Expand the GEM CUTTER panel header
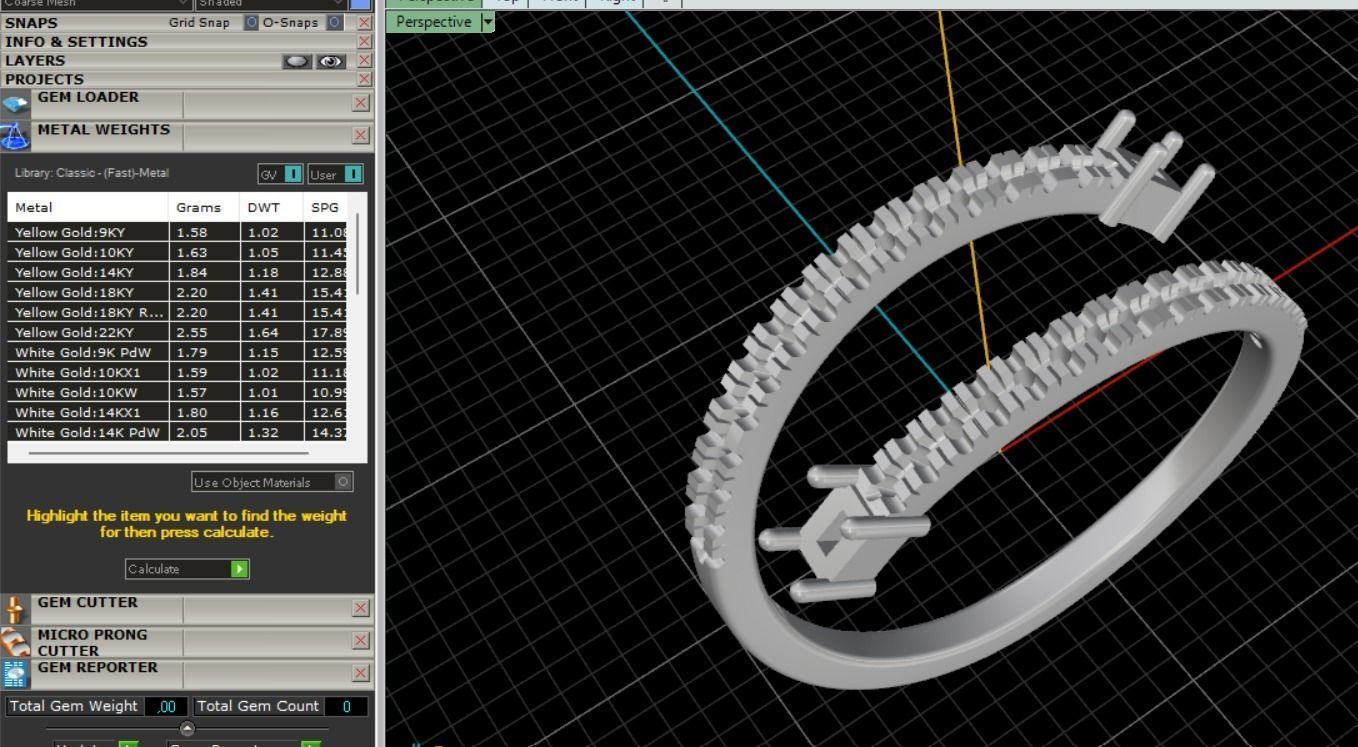The image size is (1358, 747). point(88,602)
